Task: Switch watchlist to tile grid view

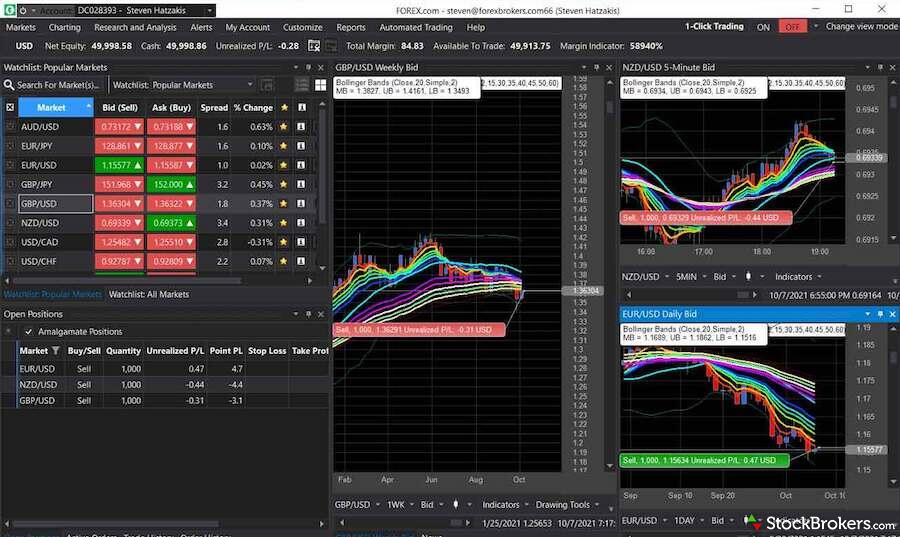Action: pos(320,86)
